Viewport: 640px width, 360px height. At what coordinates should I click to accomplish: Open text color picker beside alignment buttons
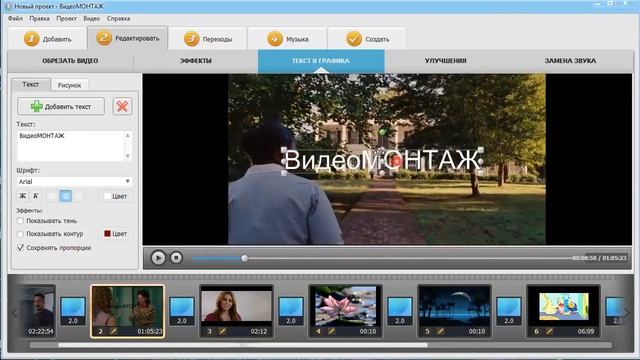point(116,196)
